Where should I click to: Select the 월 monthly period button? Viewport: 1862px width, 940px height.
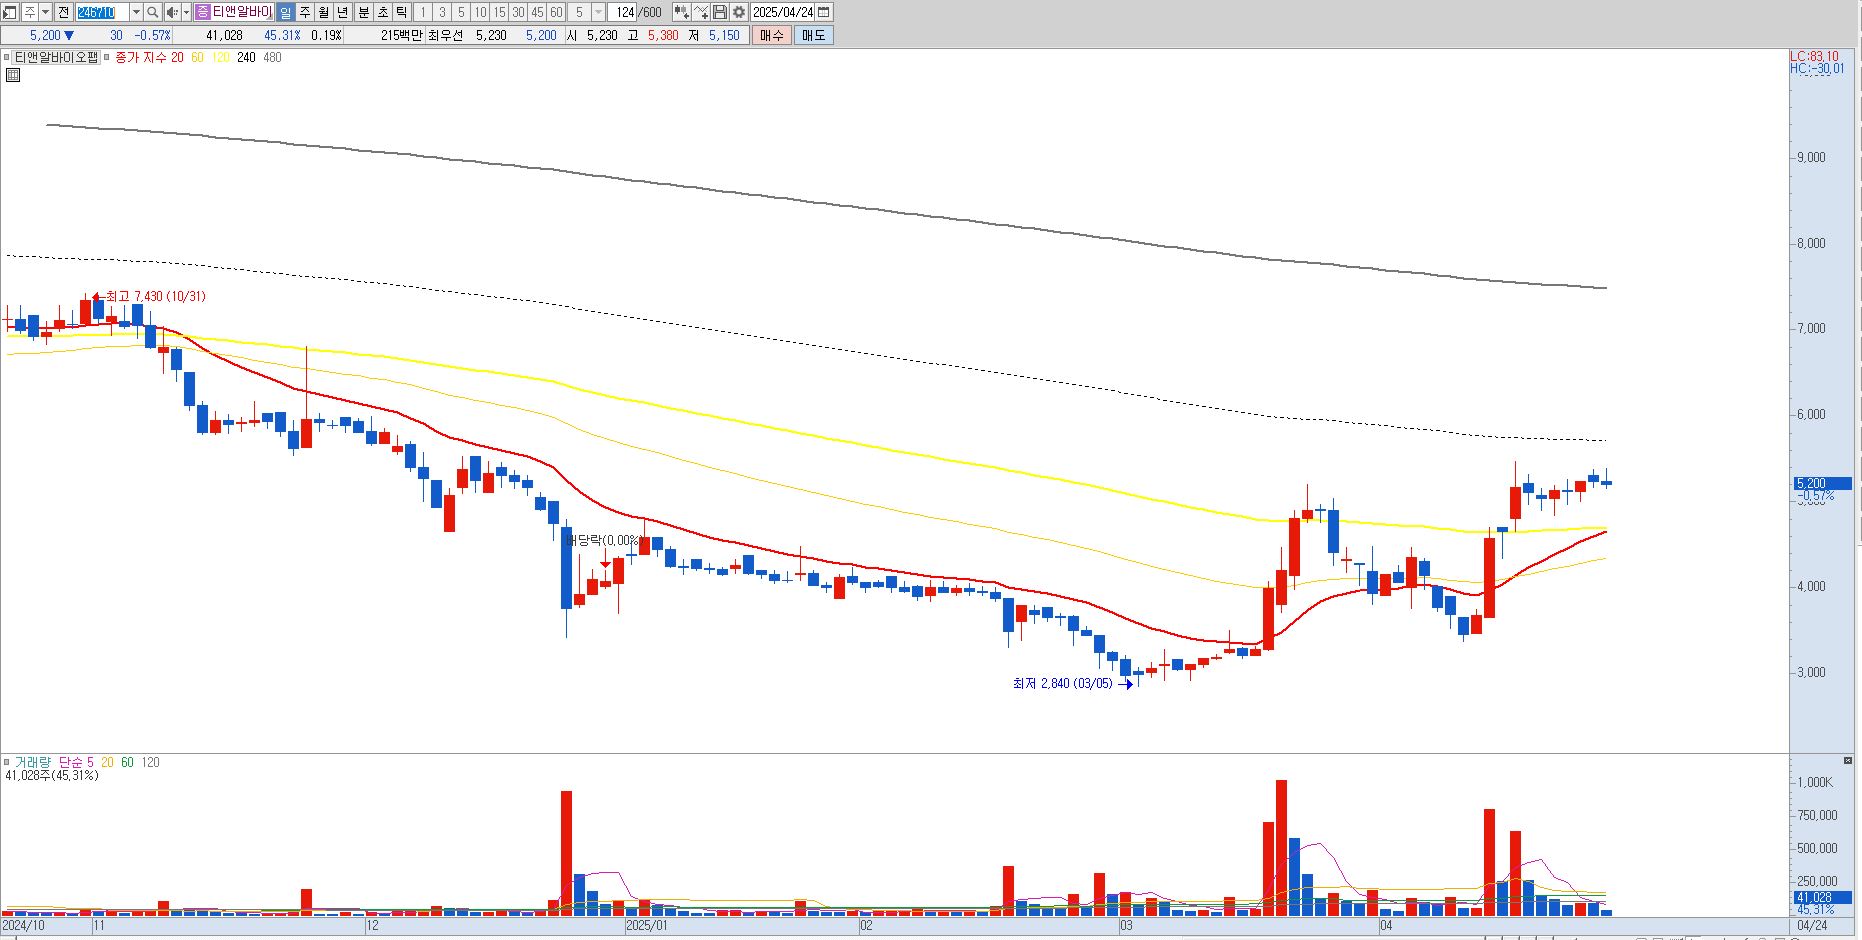point(324,12)
